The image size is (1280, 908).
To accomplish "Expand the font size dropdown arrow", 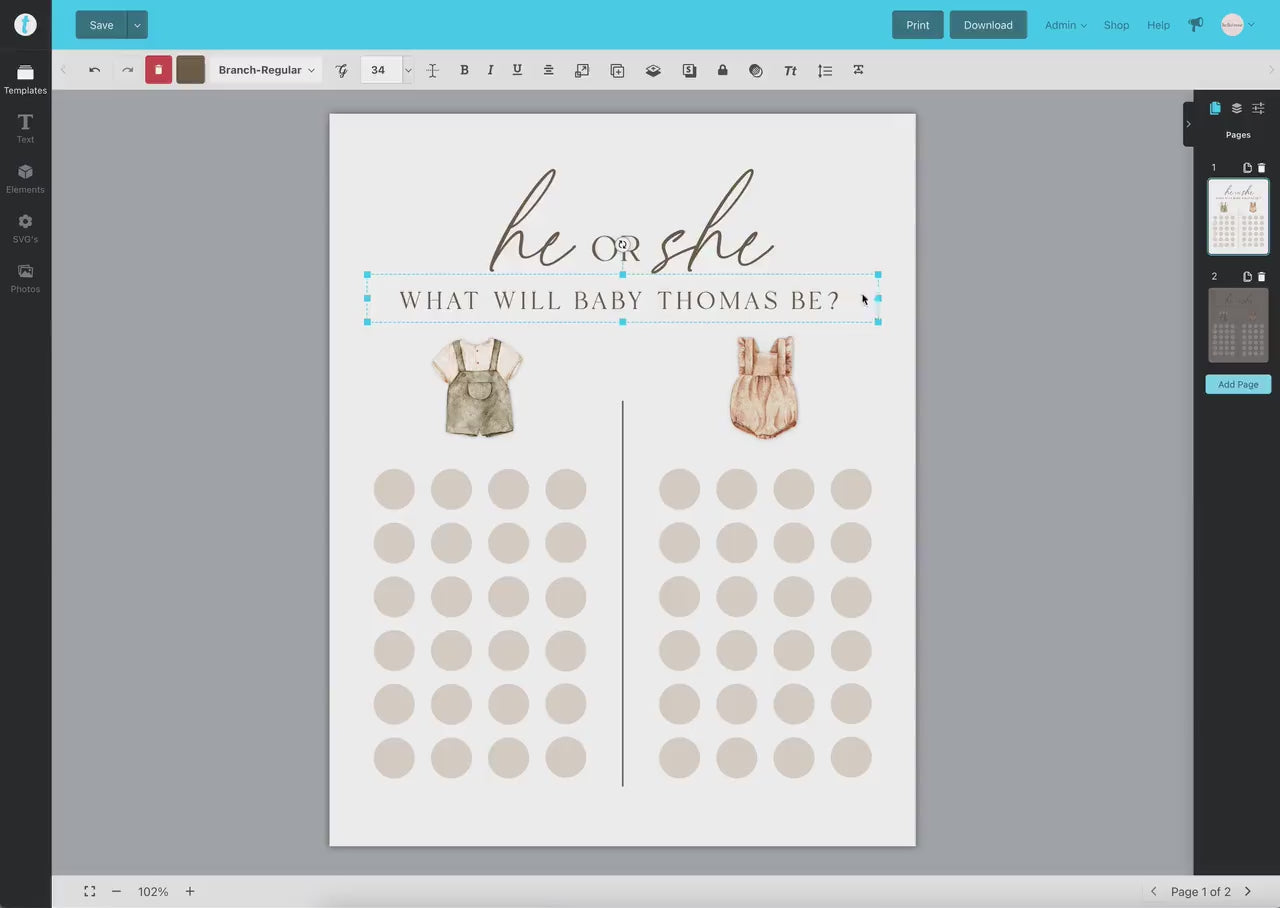I will click(x=408, y=70).
